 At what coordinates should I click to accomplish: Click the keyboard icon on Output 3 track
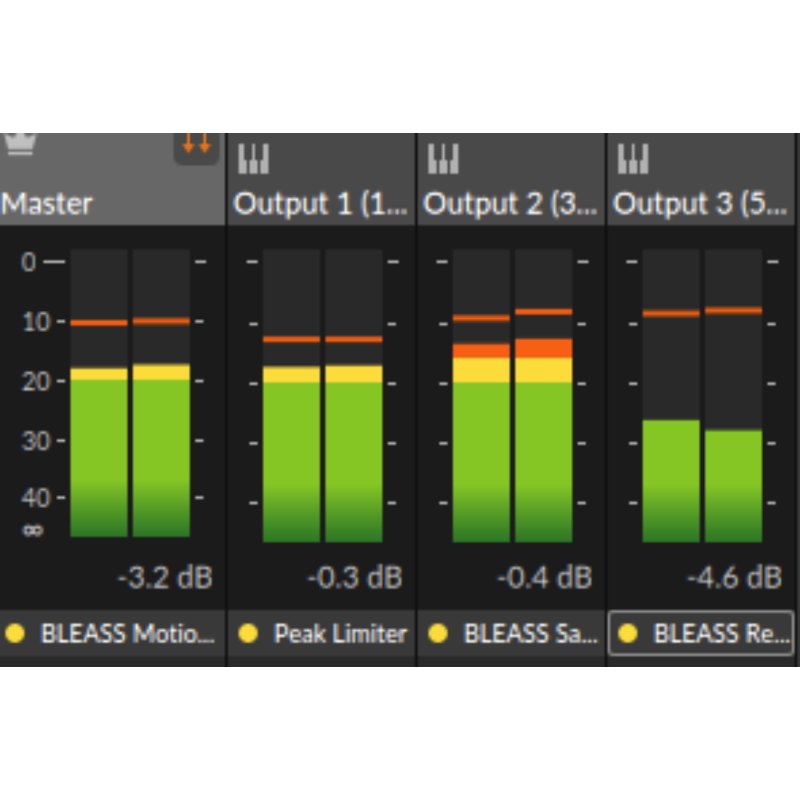tap(633, 159)
